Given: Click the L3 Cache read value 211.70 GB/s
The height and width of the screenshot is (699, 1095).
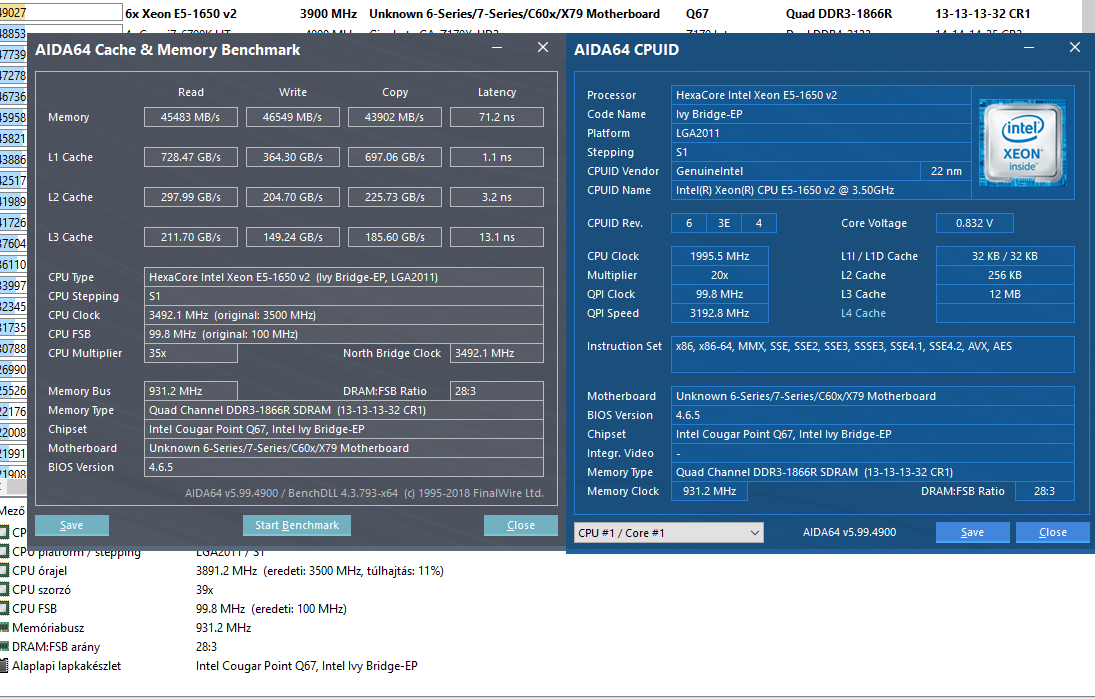Looking at the screenshot, I should [x=191, y=237].
